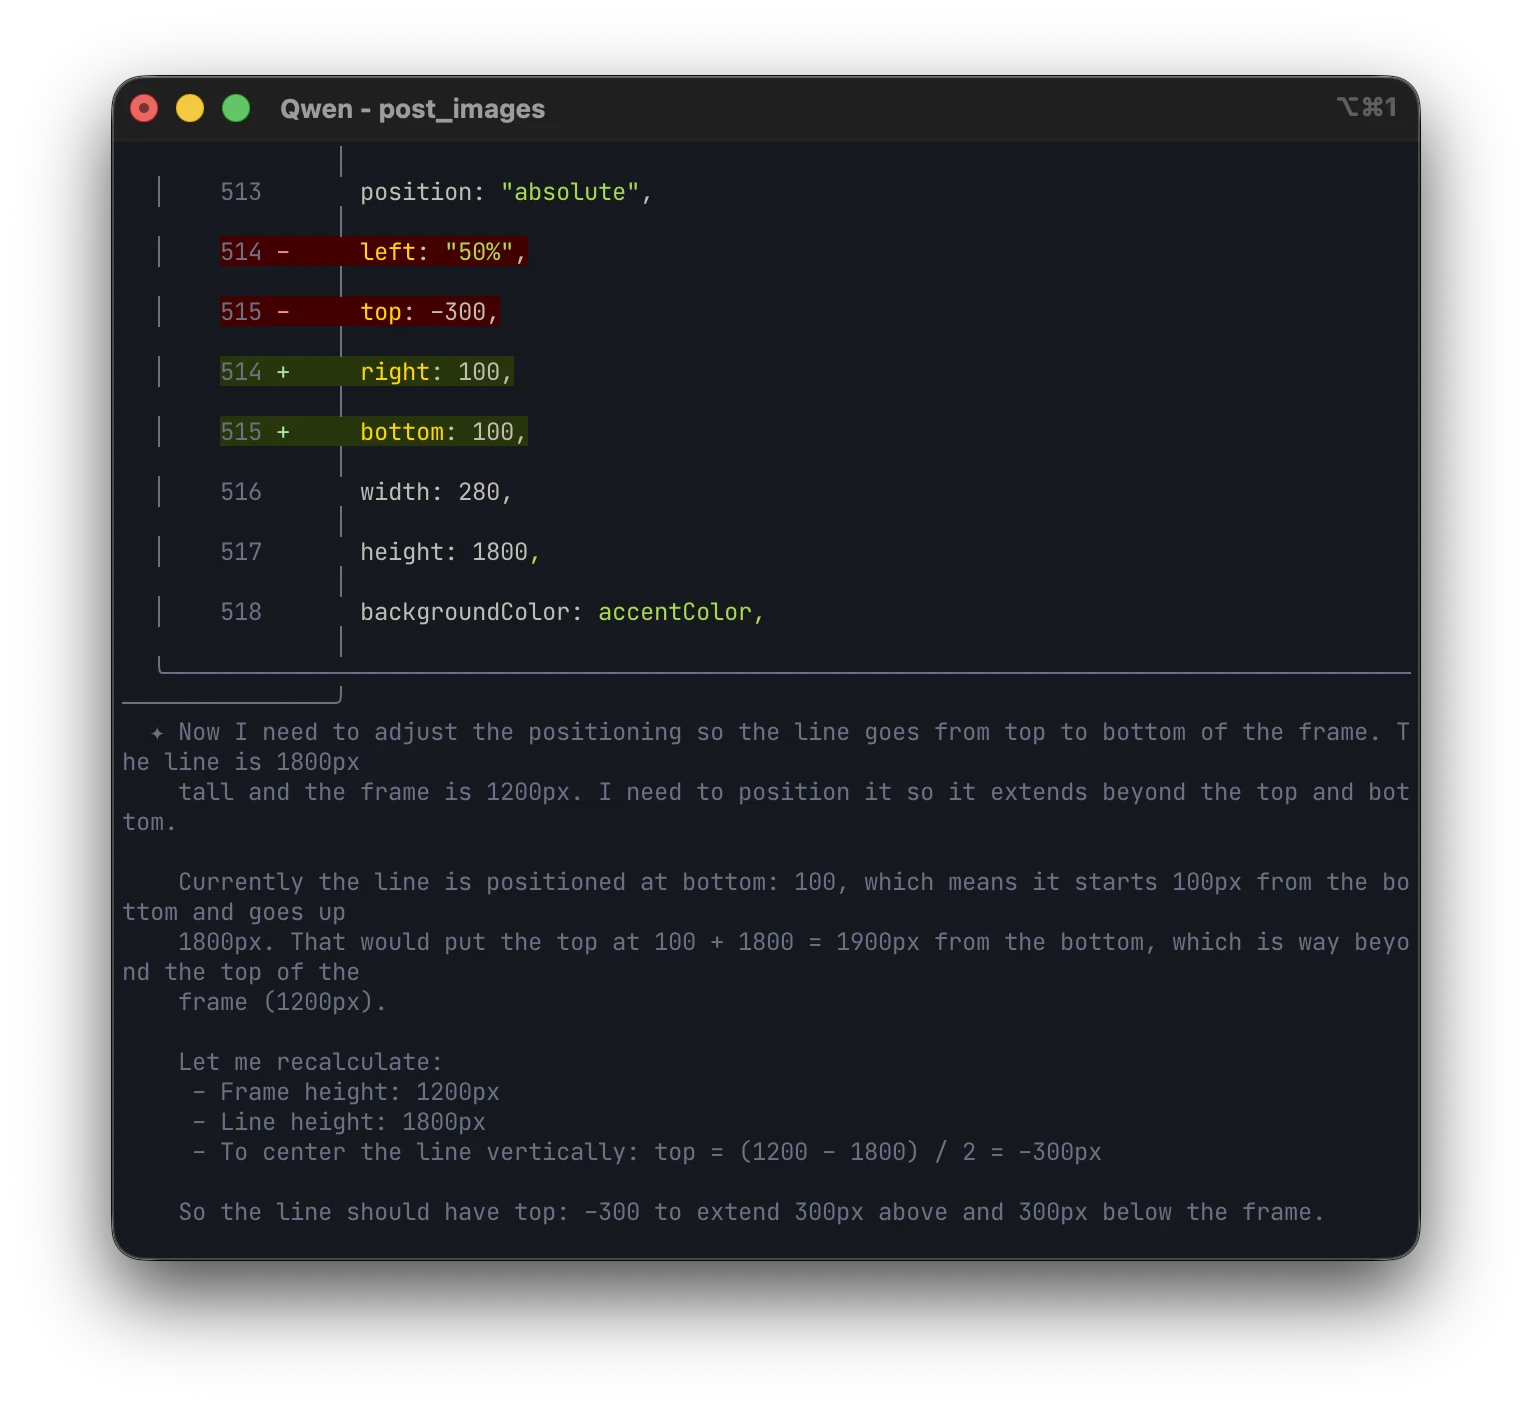Close the Qwen terminal window
Screen dimensions: 1532x1408
tap(144, 108)
